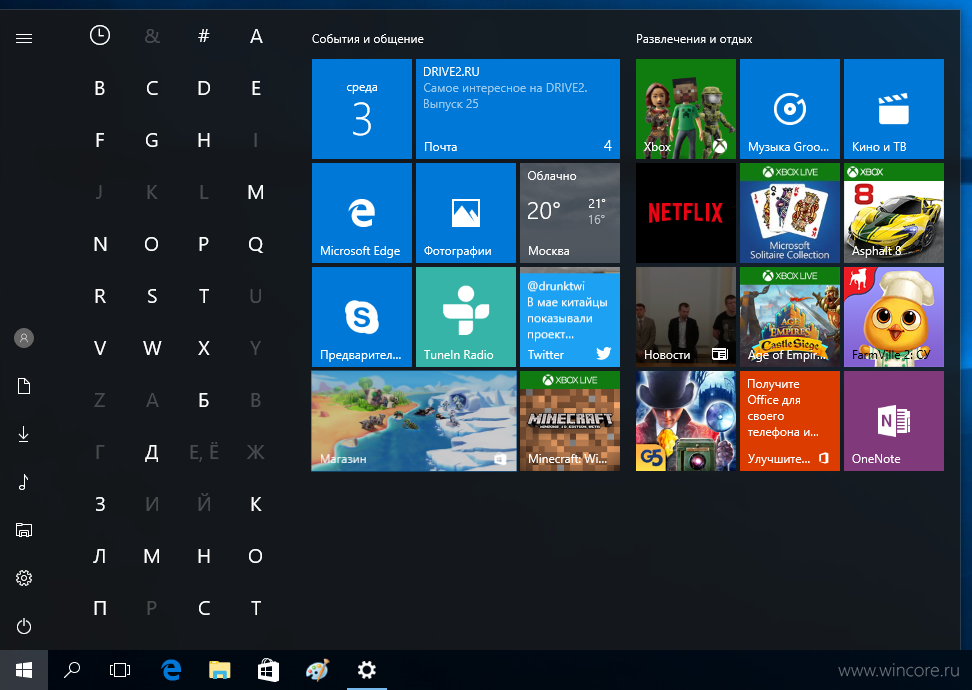Click the Windows Start button on taskbar
This screenshot has width=972, height=690.
[x=24, y=670]
